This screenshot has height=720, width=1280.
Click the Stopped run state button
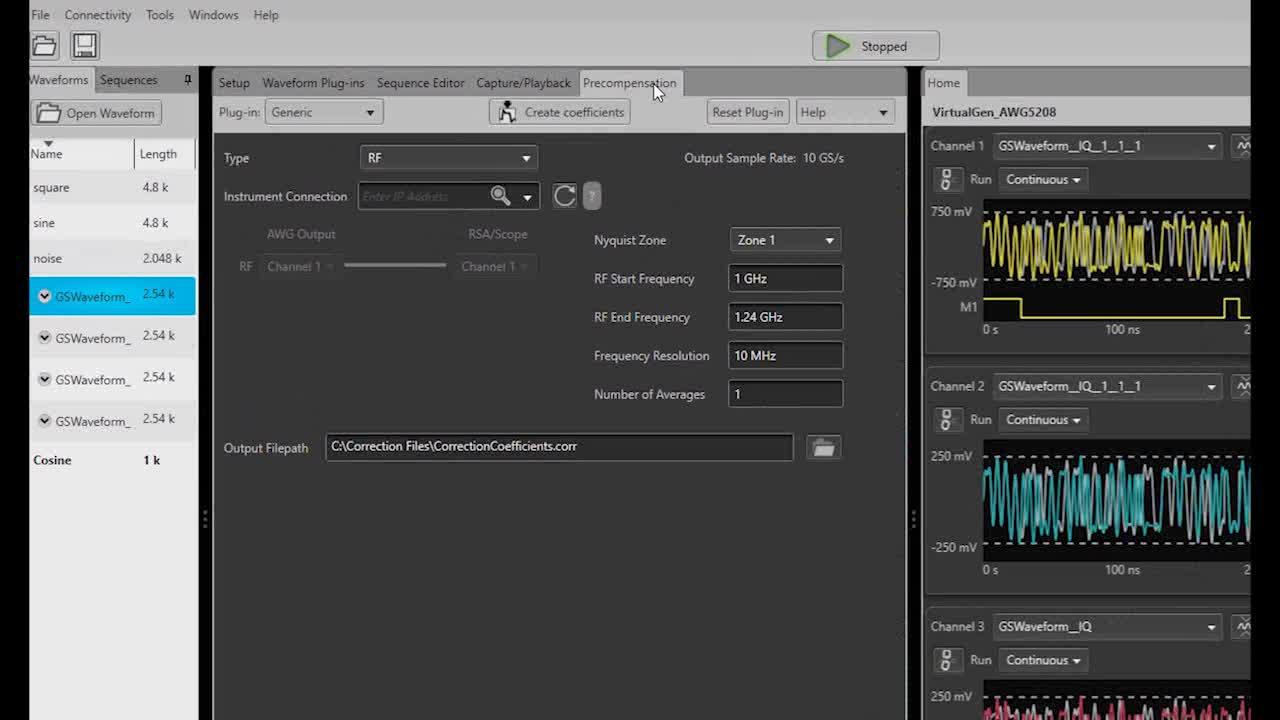[876, 46]
